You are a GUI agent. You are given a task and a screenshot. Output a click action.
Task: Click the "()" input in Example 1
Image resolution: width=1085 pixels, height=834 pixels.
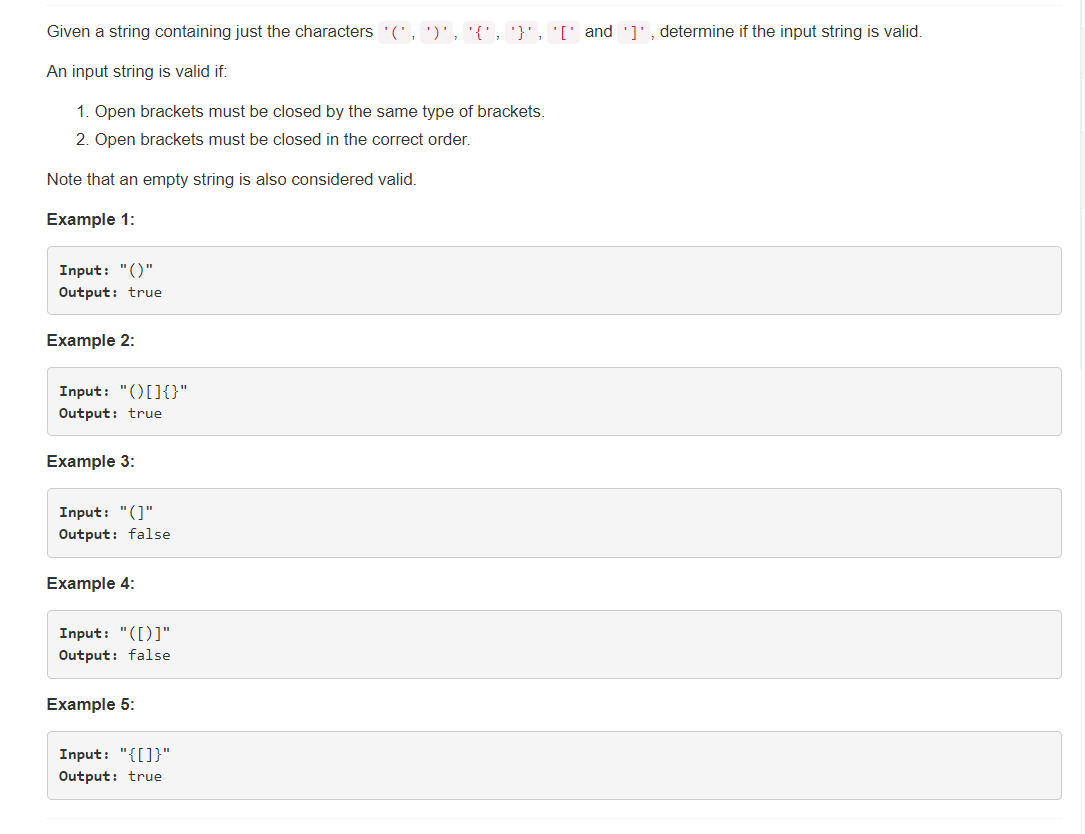pyautogui.click(x=136, y=270)
